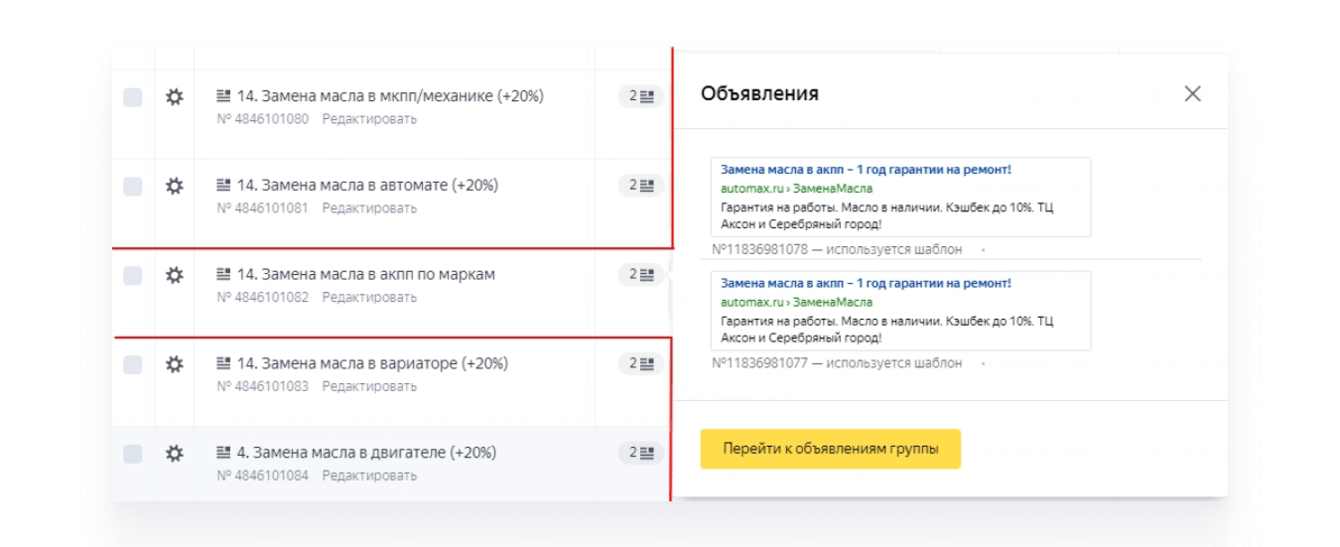Viewport: 1340px width, 547px height.
Task: Tick checkbox for "Замена масла в мкпп/механике"
Action: tap(133, 97)
